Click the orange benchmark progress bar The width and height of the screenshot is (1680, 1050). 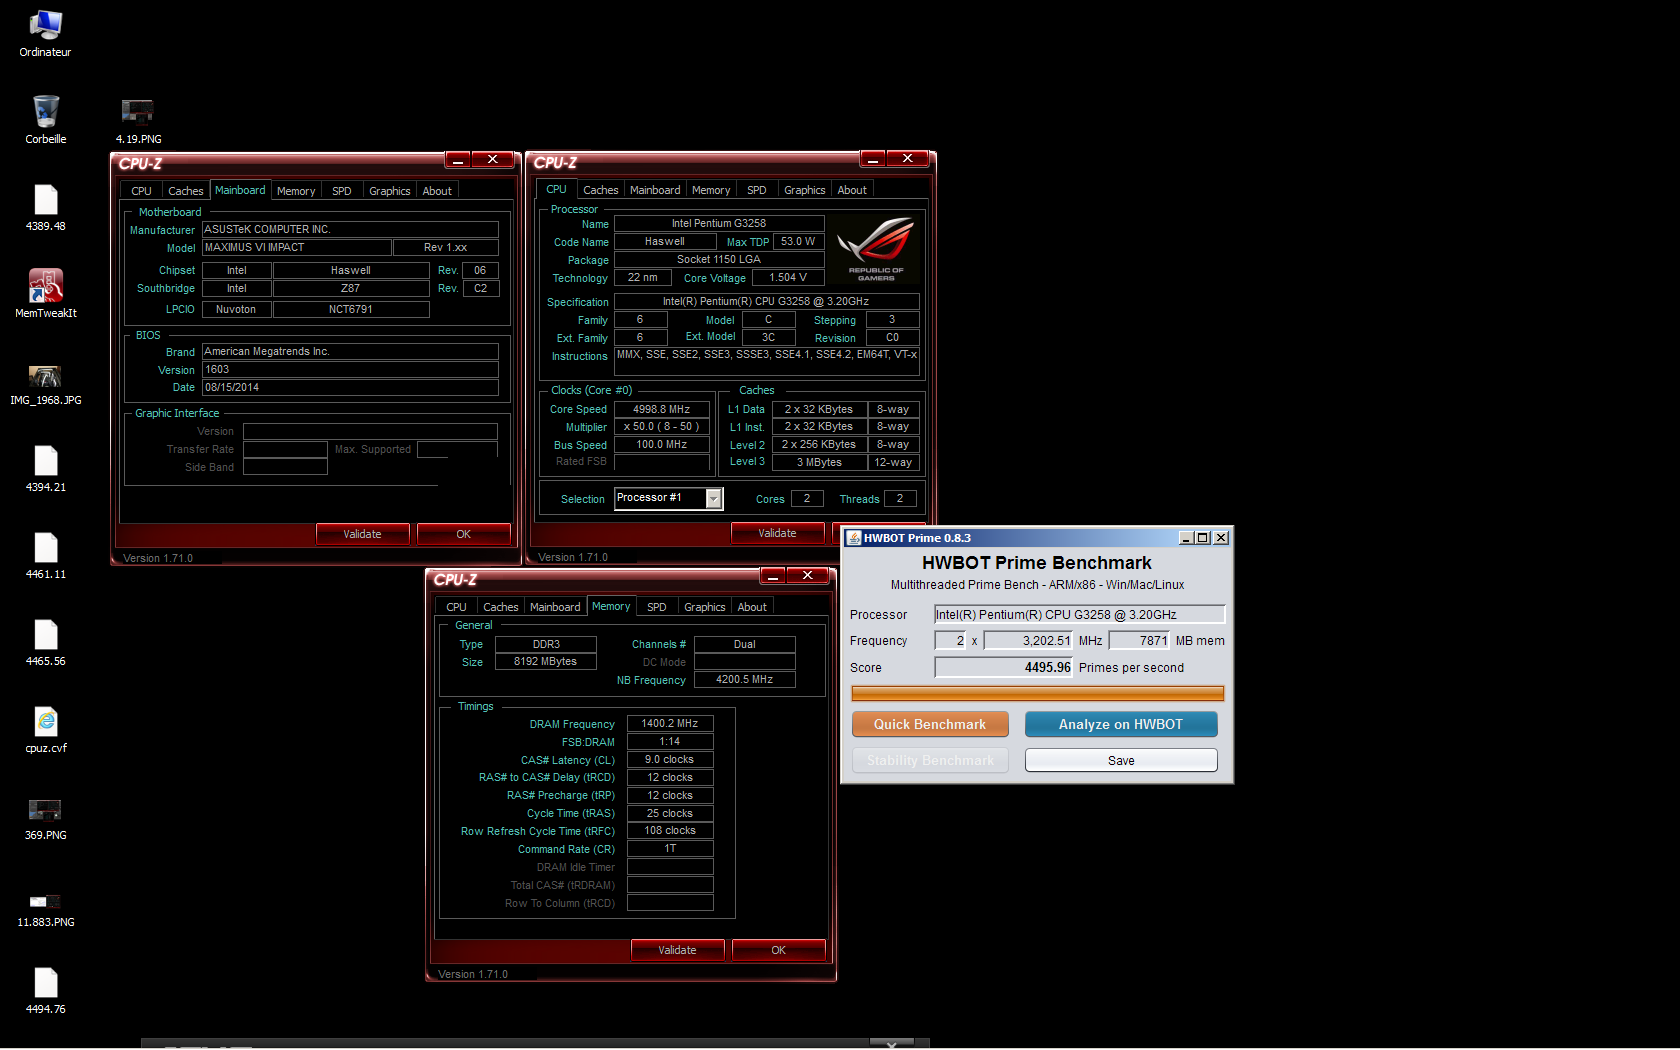tap(1038, 693)
